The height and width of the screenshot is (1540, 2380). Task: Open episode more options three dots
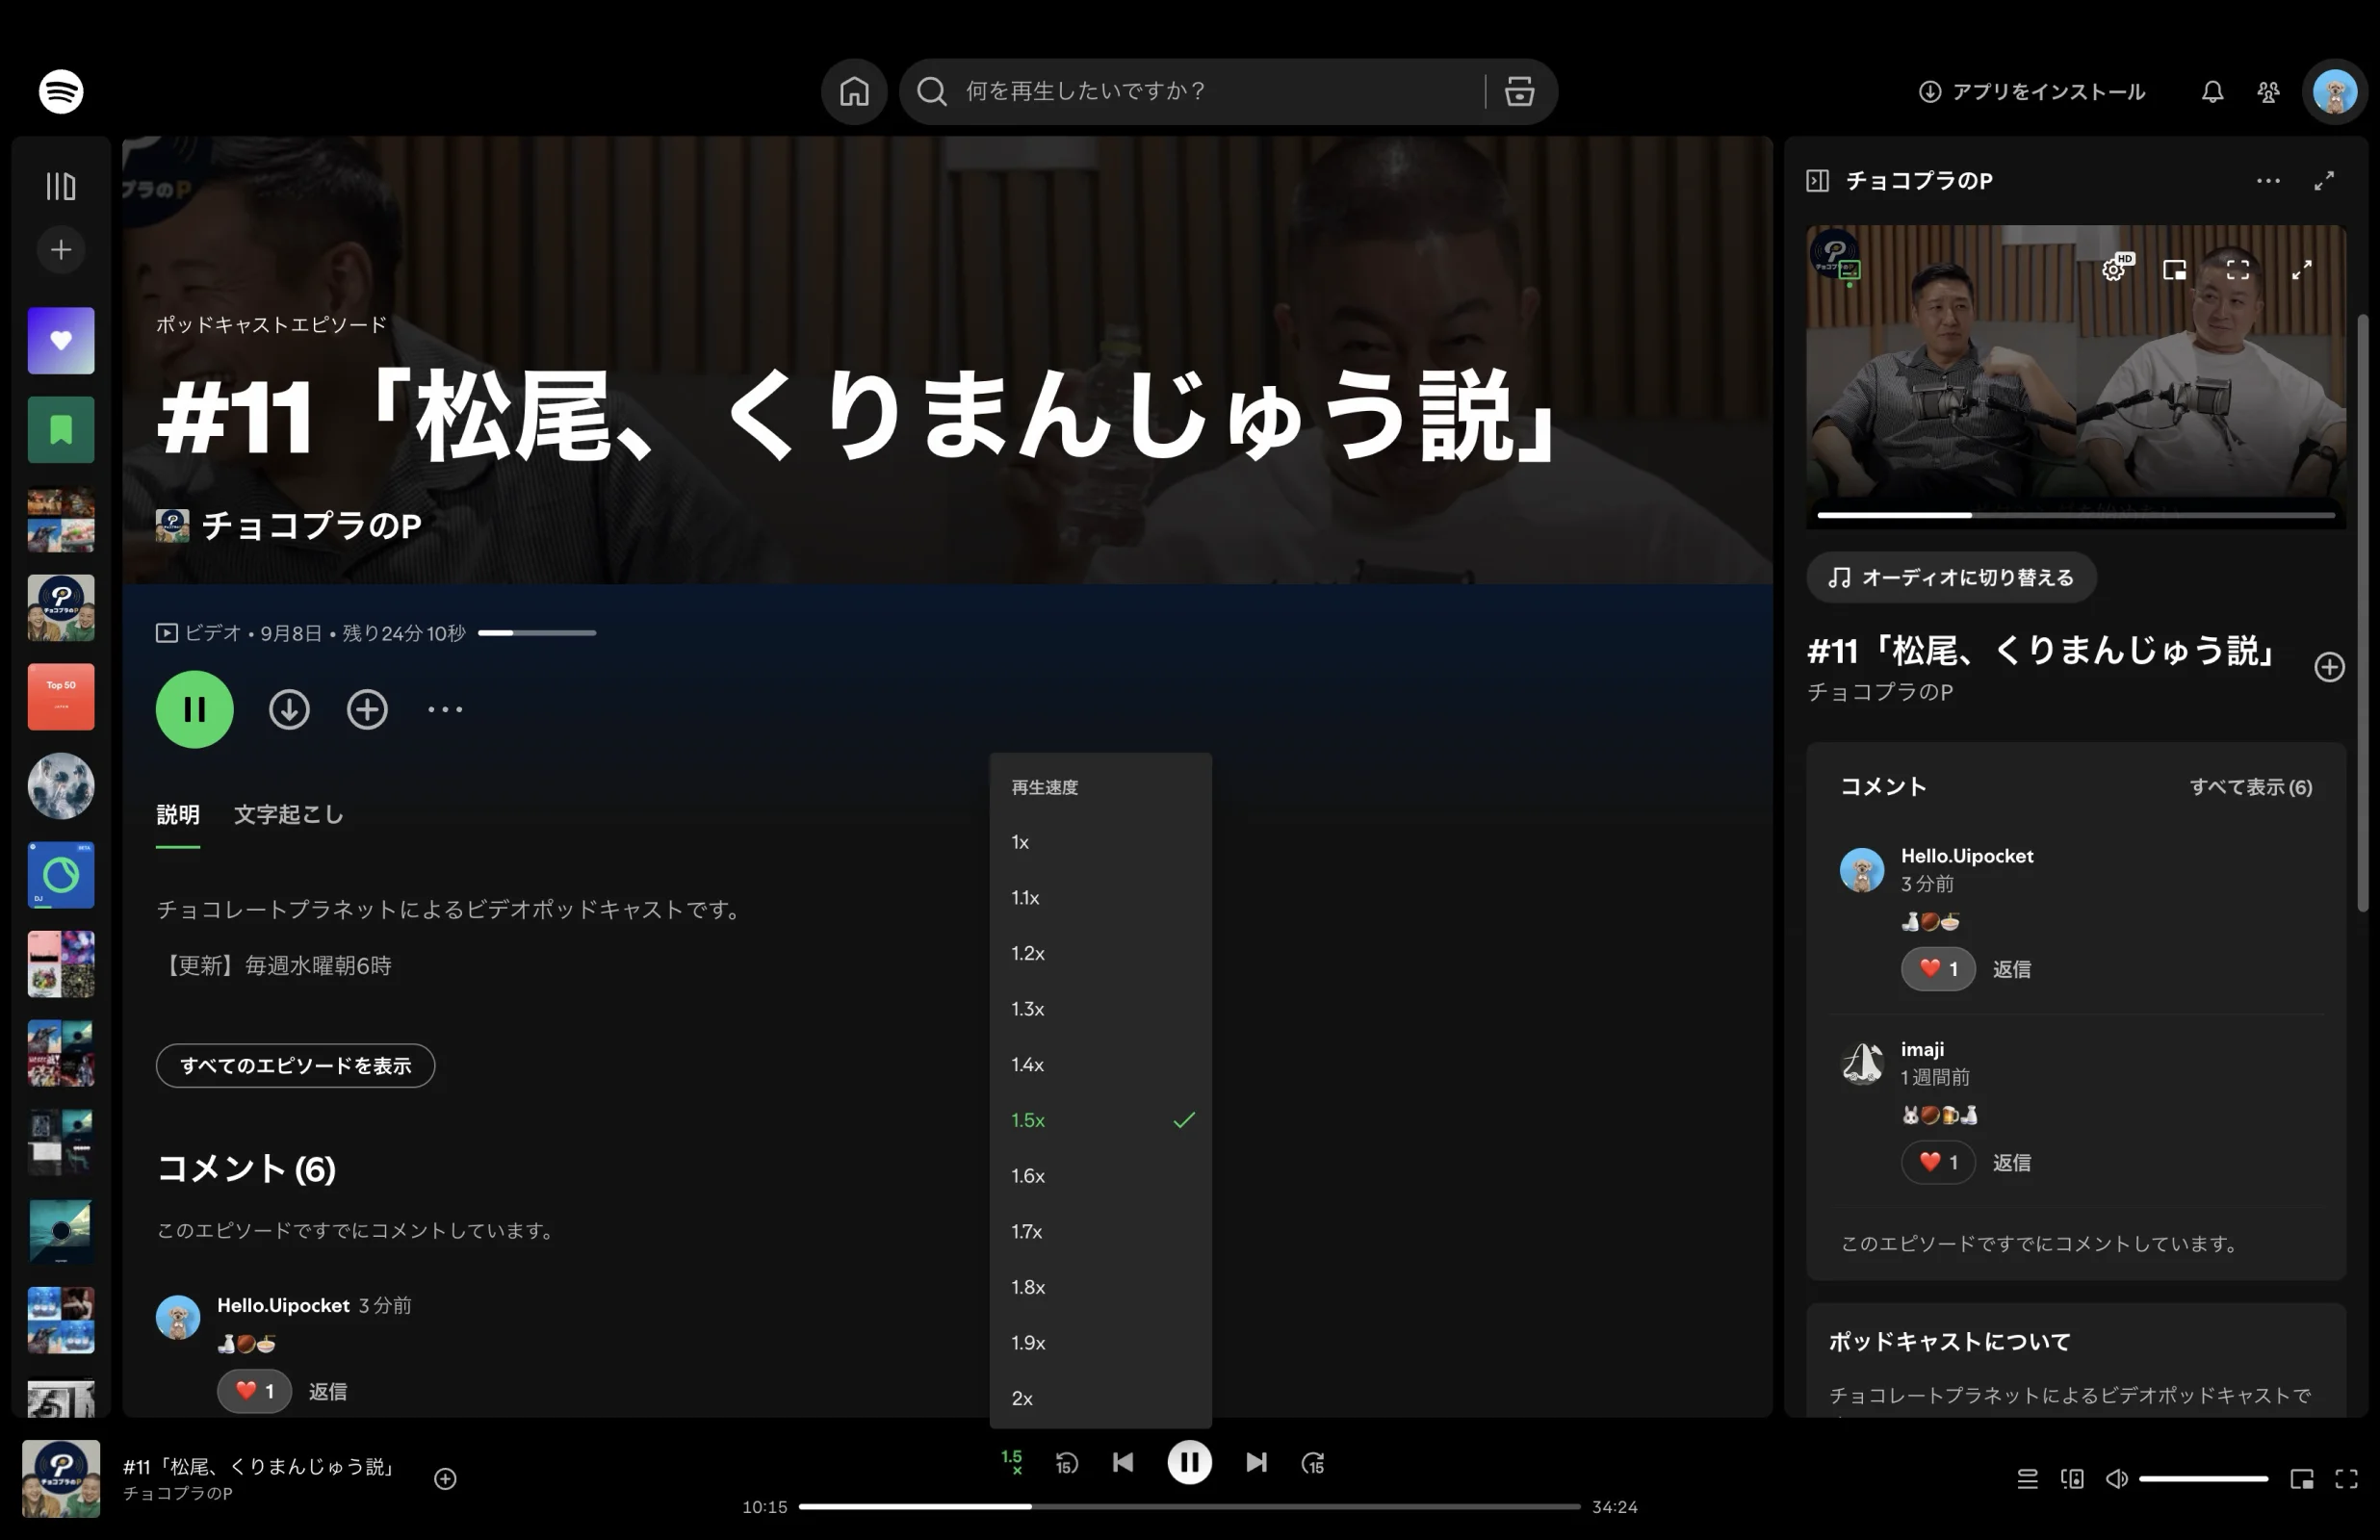click(x=445, y=709)
